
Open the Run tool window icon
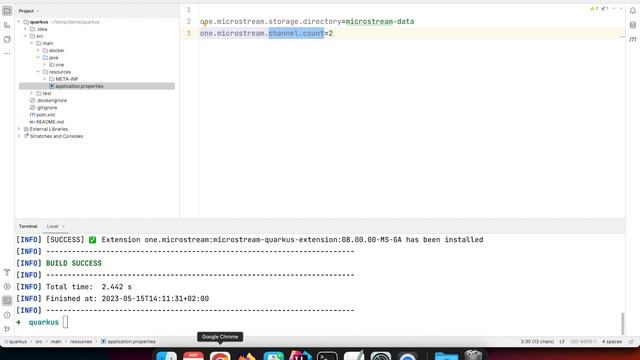7,287
